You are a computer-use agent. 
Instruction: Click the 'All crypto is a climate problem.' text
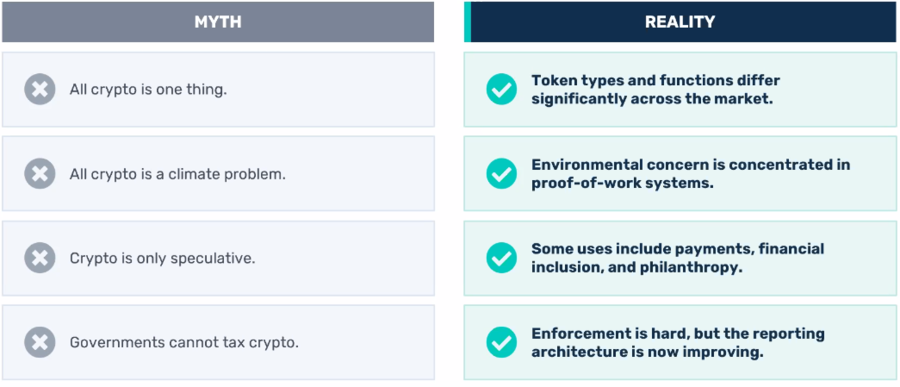(177, 174)
